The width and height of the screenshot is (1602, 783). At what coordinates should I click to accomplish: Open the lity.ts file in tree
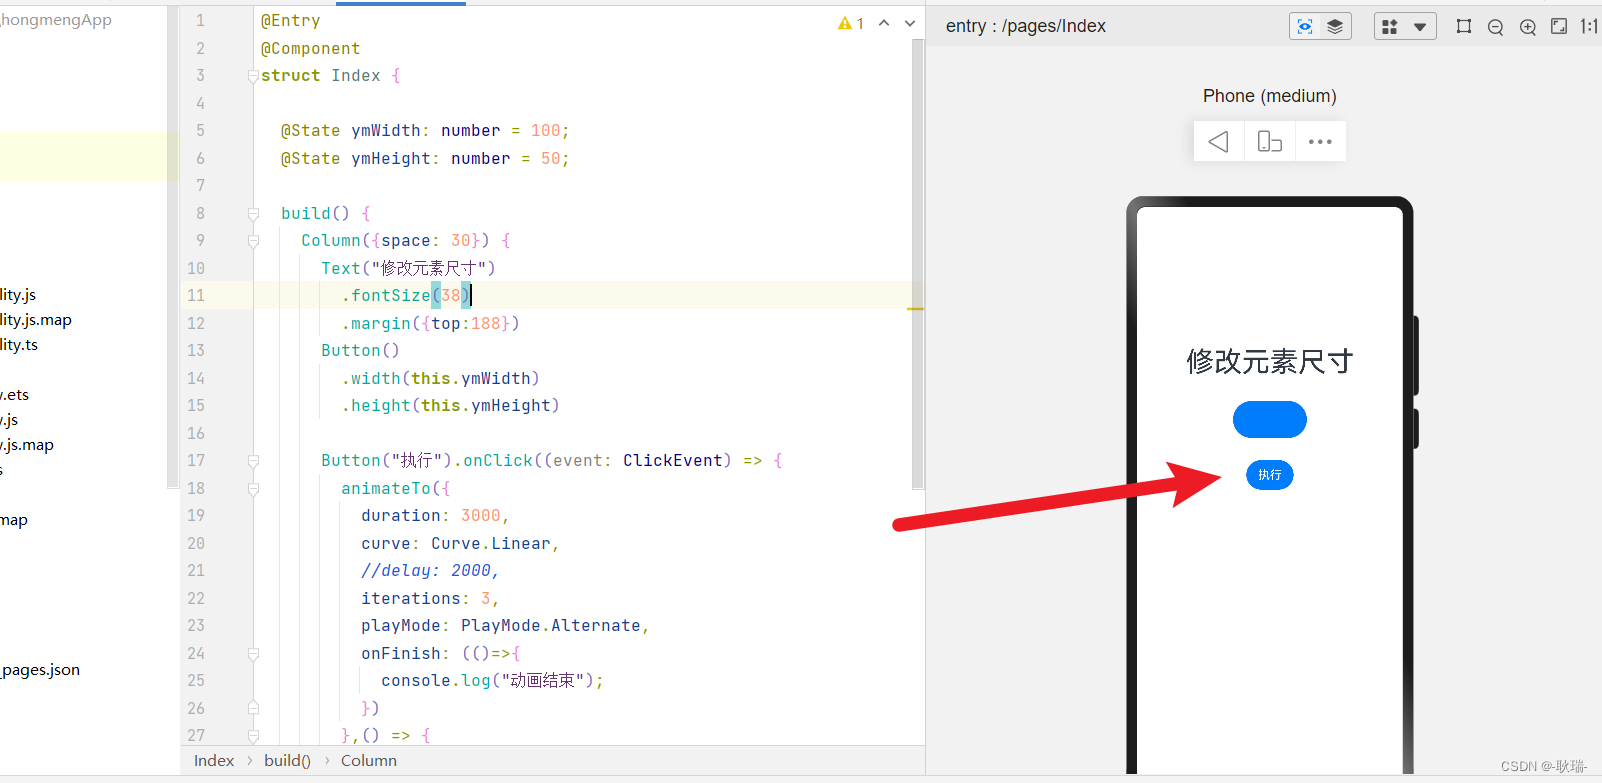click(x=19, y=345)
